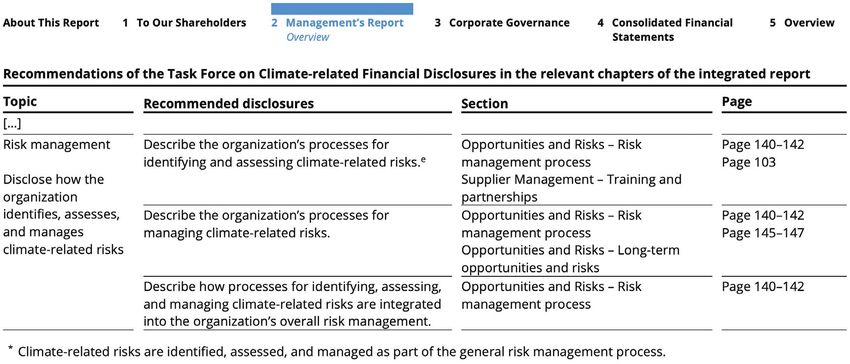The image size is (850, 364).
Task: Open first Page 140–142 reference
Action: [763, 145]
